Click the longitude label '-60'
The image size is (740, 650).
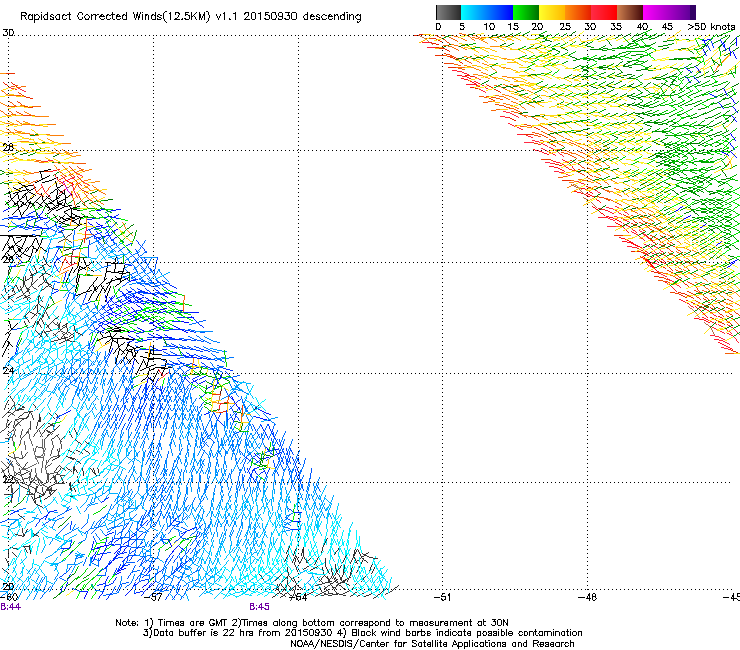click(9, 597)
